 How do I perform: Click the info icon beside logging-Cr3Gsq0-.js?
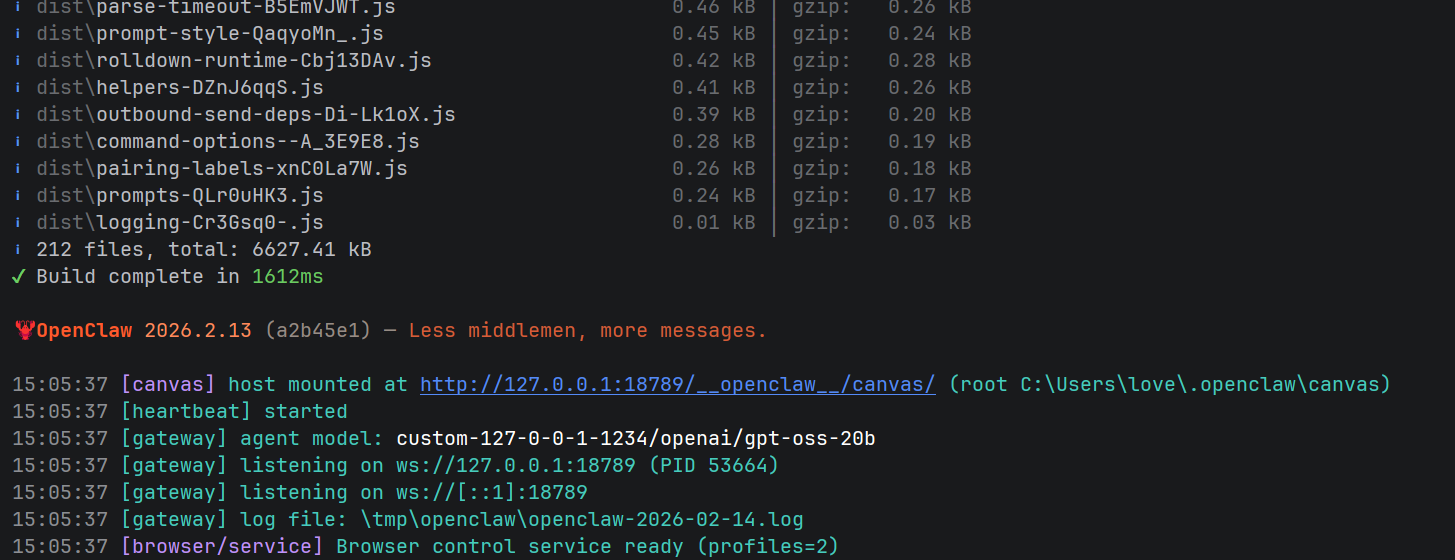coord(18,222)
